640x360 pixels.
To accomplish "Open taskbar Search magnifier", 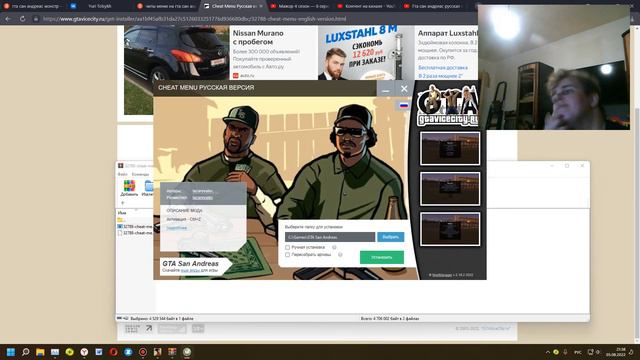I will point(25,352).
